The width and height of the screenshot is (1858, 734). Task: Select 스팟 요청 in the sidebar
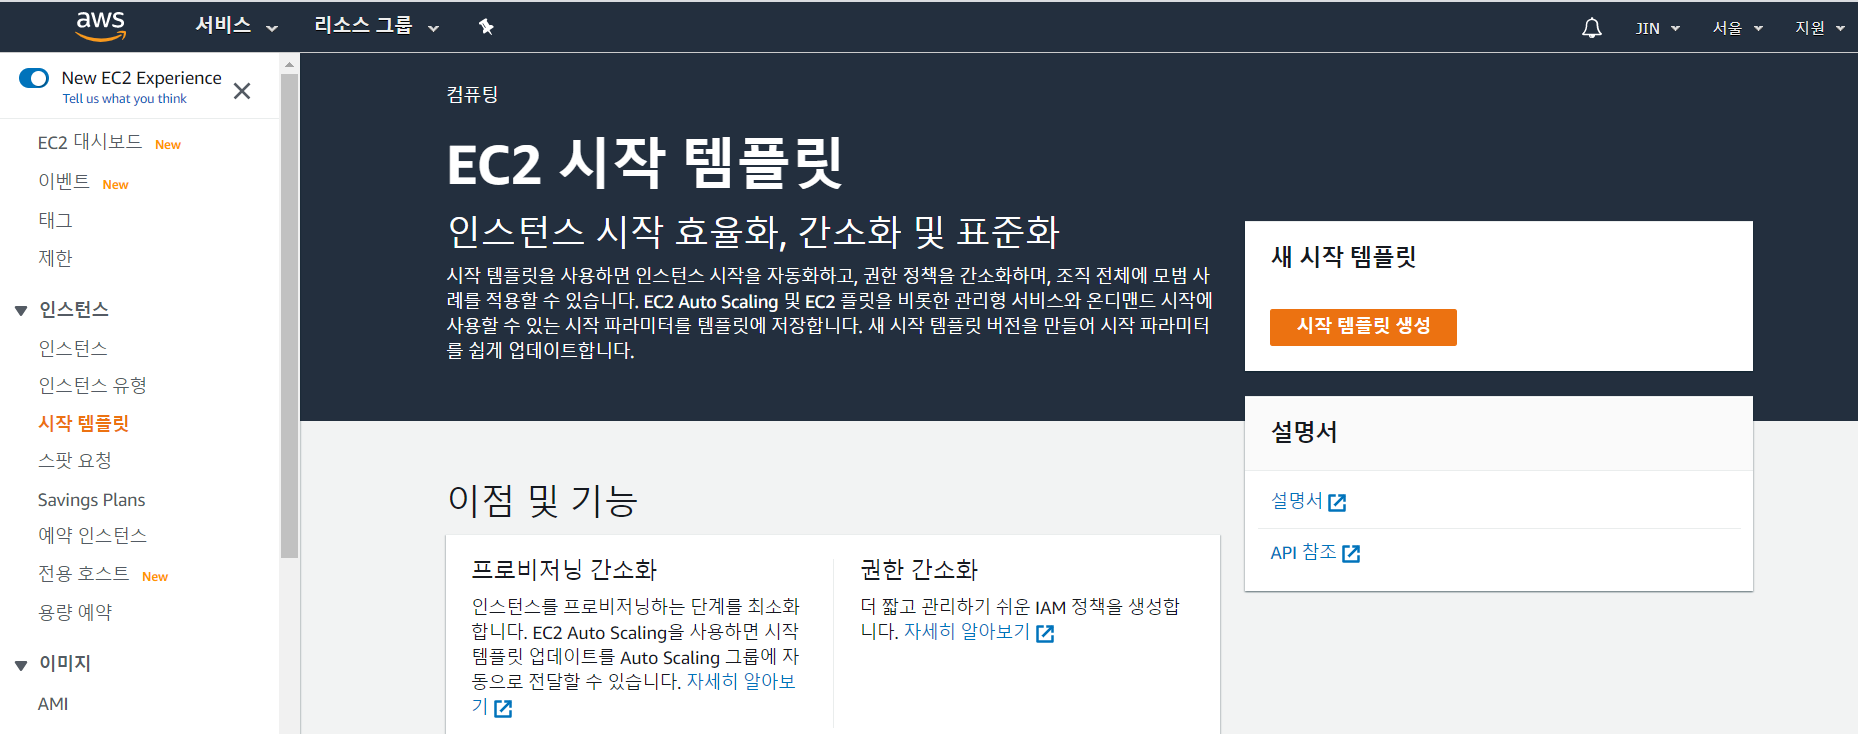[75, 461]
